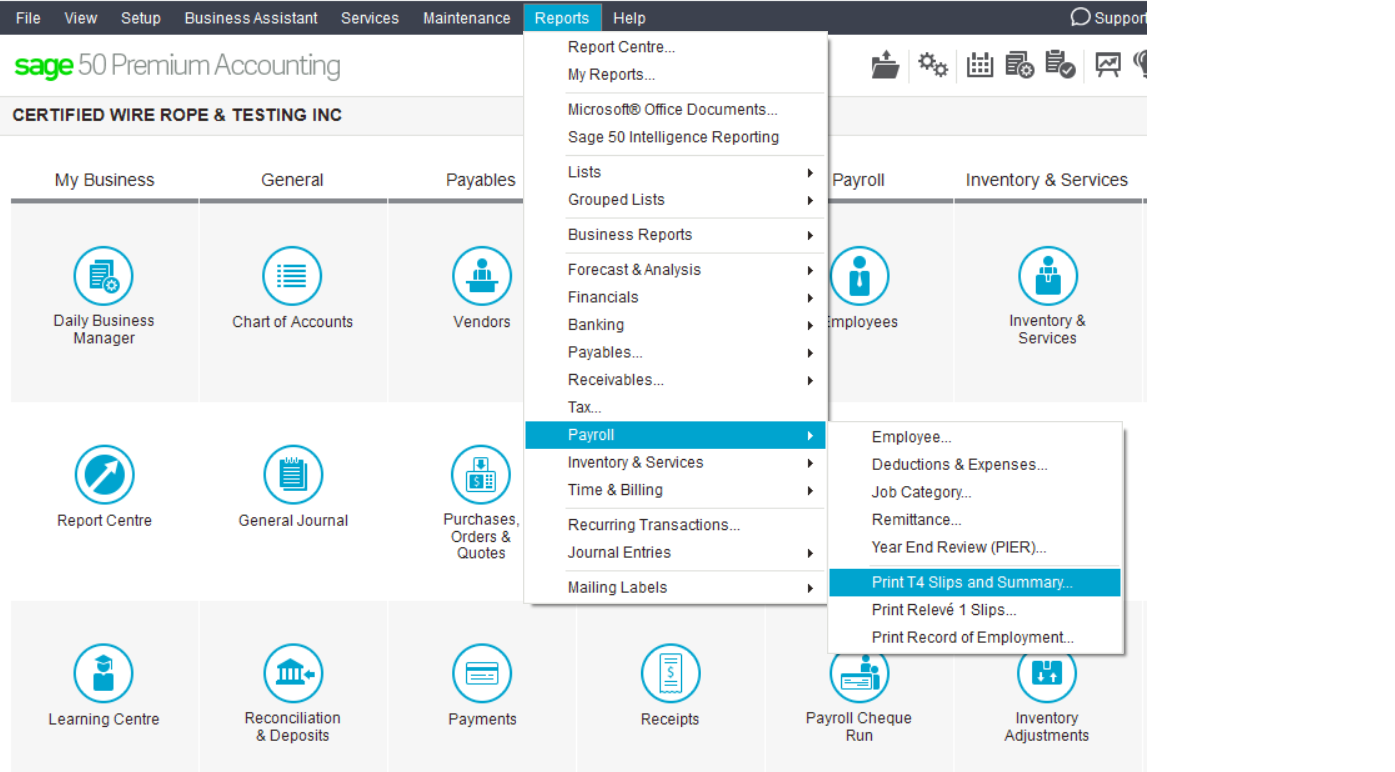Choose Sage 50 Intelligence Reporting
This screenshot has width=1395, height=772.
point(675,137)
